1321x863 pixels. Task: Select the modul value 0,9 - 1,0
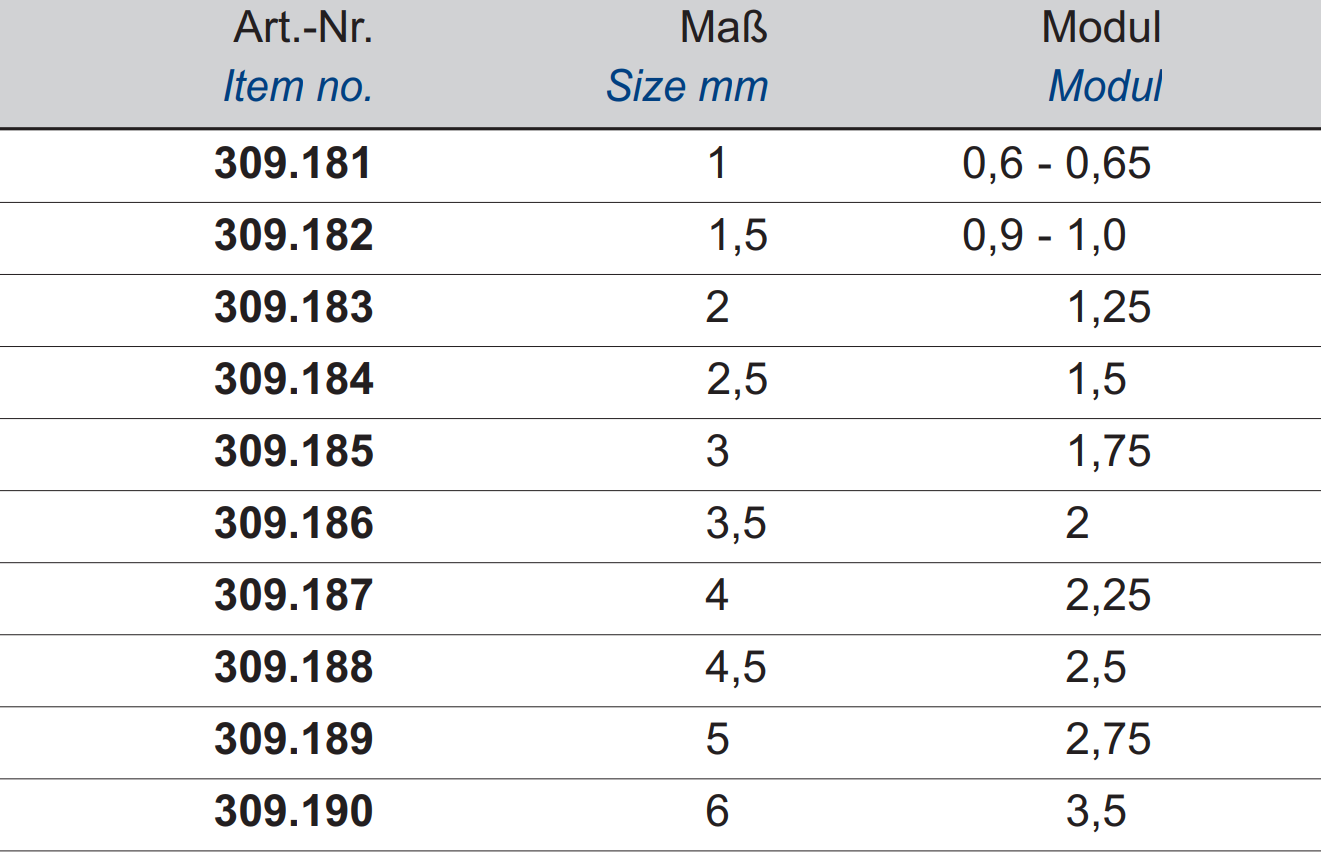[1044, 237]
